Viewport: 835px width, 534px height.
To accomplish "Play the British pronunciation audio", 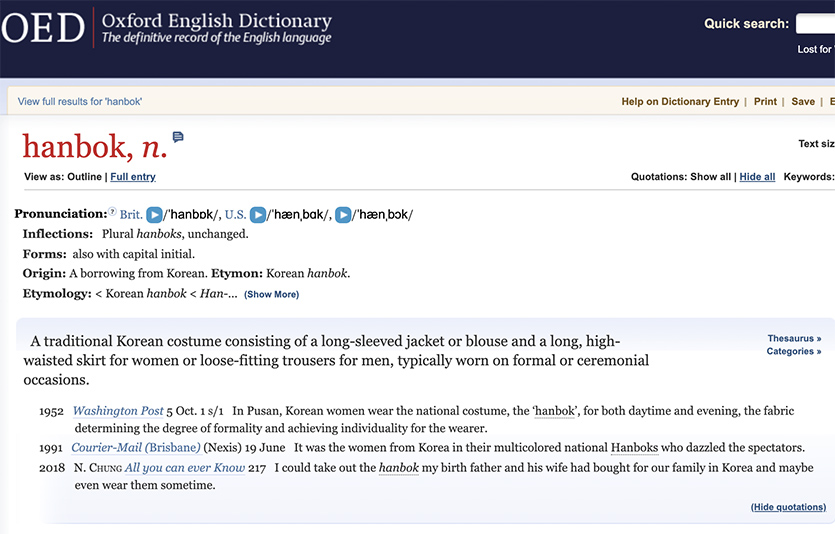I will pyautogui.click(x=154, y=215).
